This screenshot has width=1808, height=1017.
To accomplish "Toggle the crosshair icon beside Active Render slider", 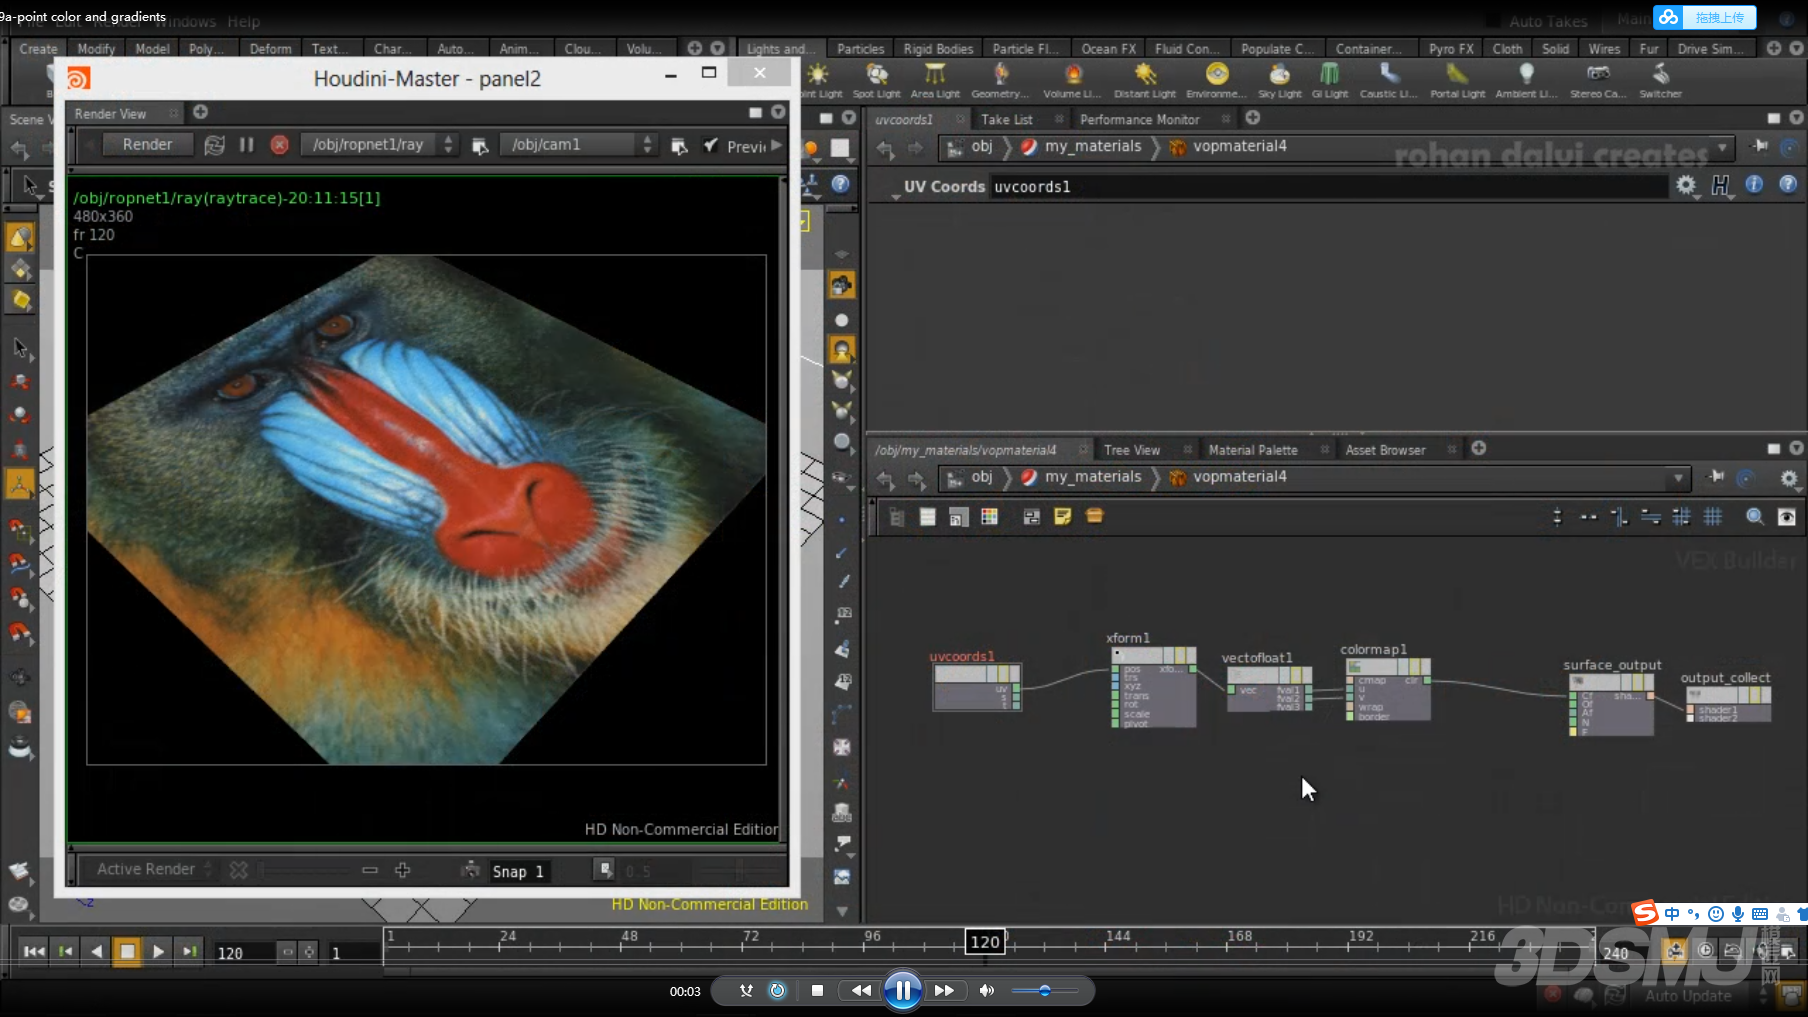I will [x=402, y=870].
